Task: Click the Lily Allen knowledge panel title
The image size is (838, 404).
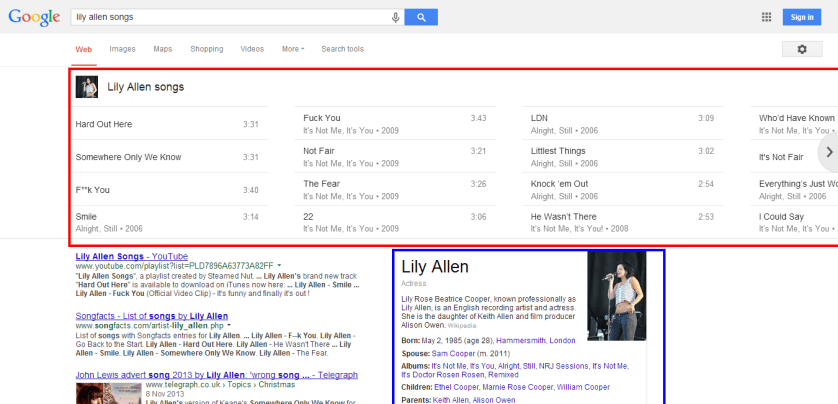Action: click(x=435, y=267)
